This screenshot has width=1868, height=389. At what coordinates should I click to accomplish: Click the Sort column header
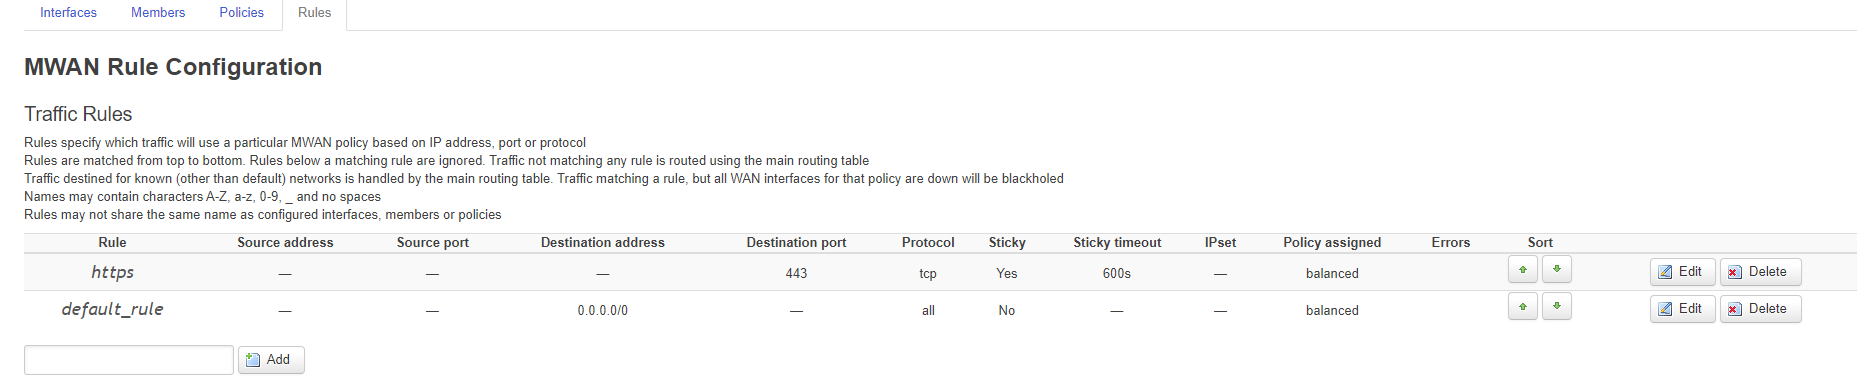tap(1540, 242)
